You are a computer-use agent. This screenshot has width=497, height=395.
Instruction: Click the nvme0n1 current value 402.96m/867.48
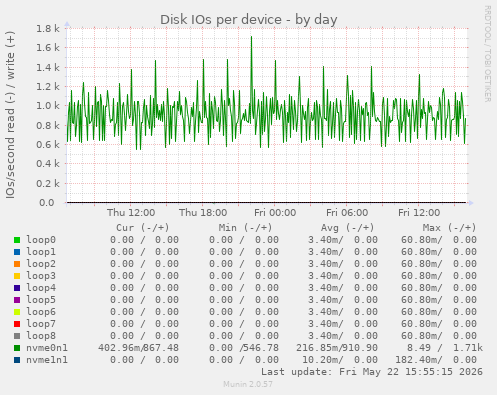138,348
